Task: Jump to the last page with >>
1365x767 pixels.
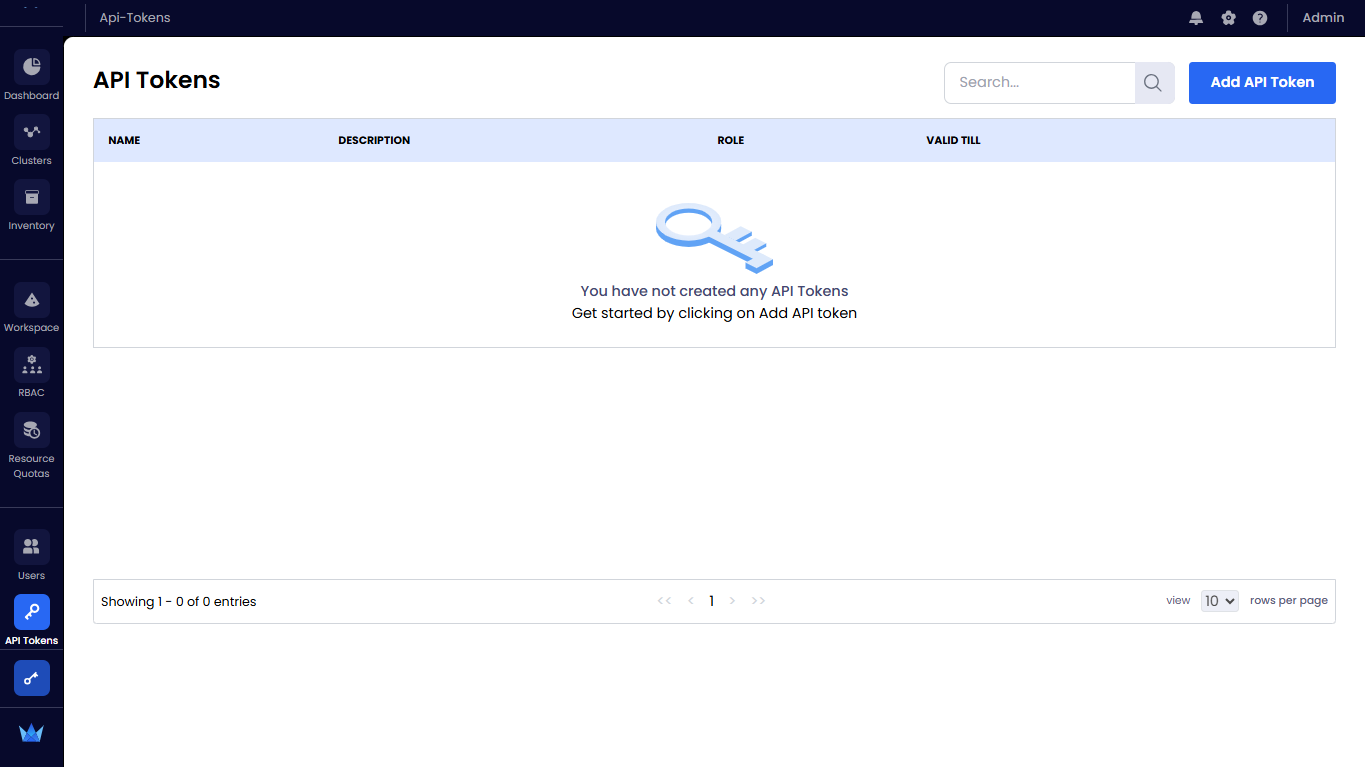Action: pyautogui.click(x=758, y=601)
